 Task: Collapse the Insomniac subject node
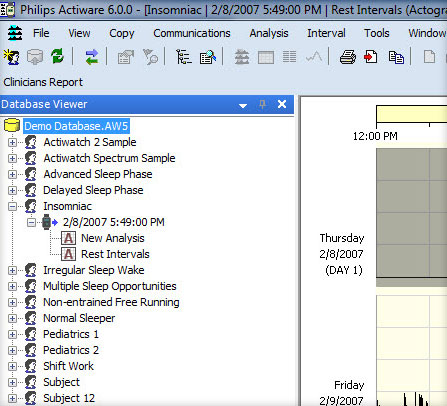pos(12,206)
